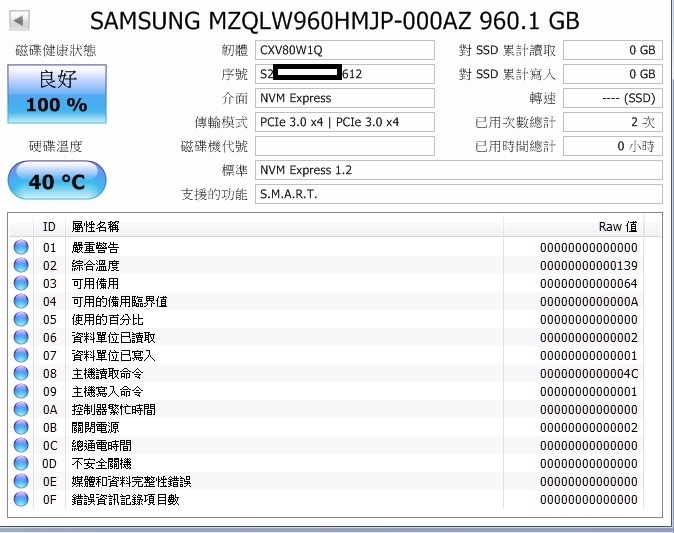Select the 資料單位已讀取 attribute name
The height and width of the screenshot is (533, 674).
(113, 338)
